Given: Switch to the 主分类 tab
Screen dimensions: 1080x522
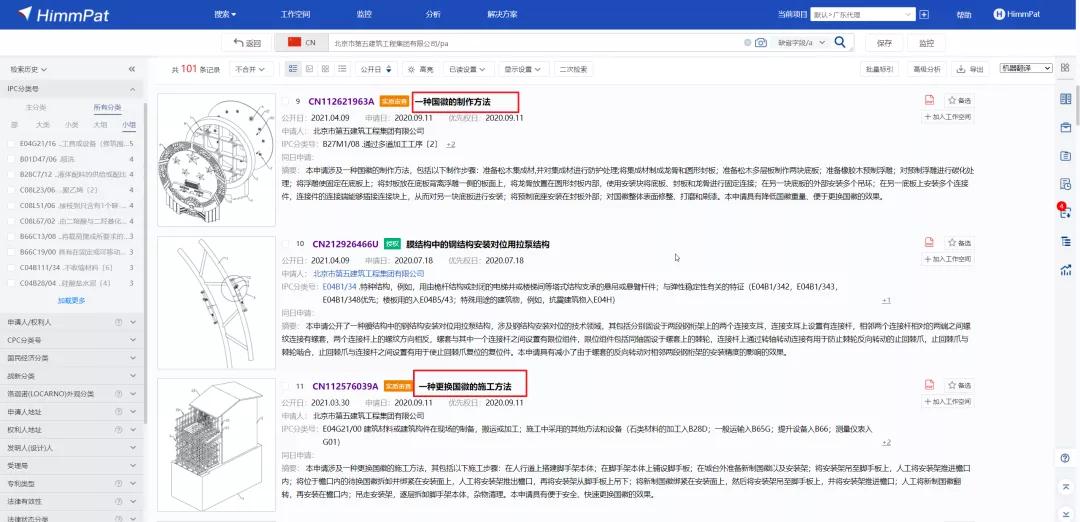Looking at the screenshot, I should tap(36, 107).
